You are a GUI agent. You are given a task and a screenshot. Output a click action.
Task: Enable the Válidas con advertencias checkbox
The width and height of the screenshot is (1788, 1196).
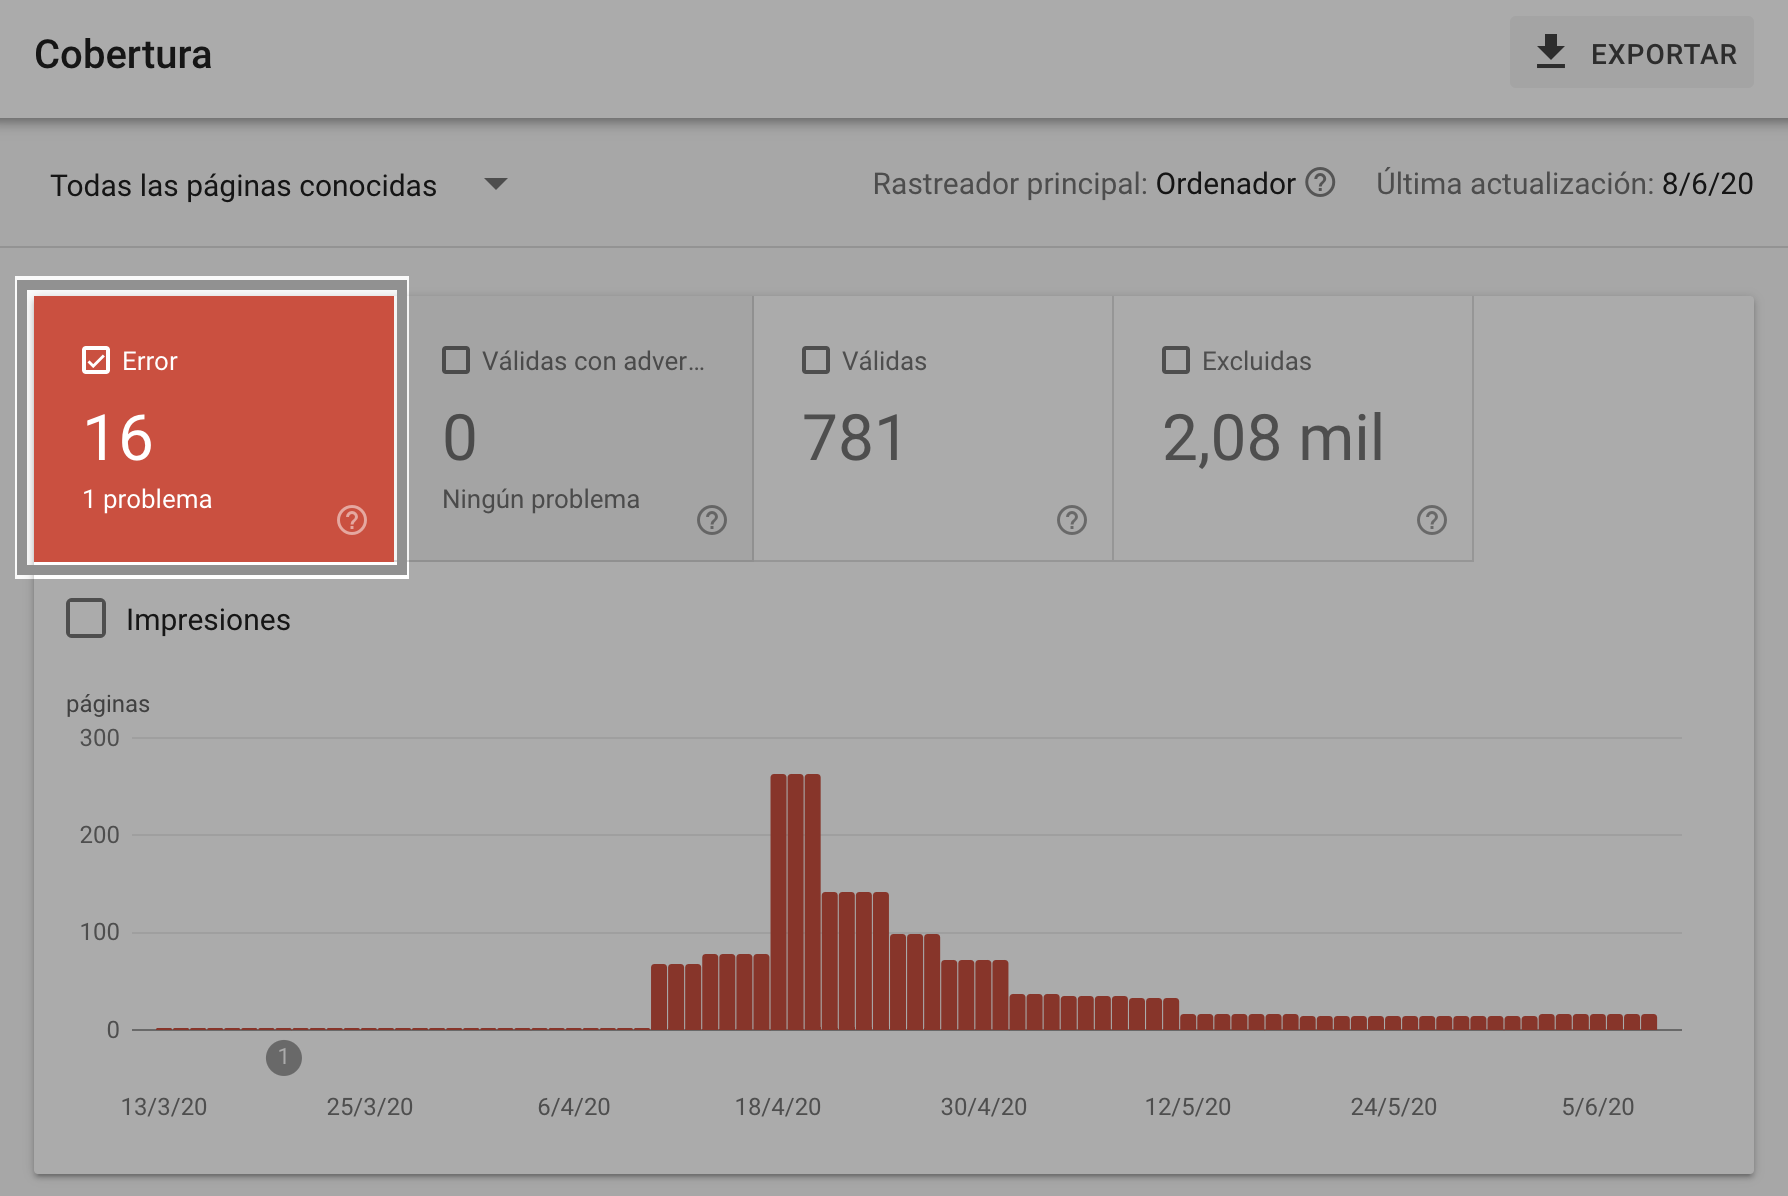click(x=456, y=360)
